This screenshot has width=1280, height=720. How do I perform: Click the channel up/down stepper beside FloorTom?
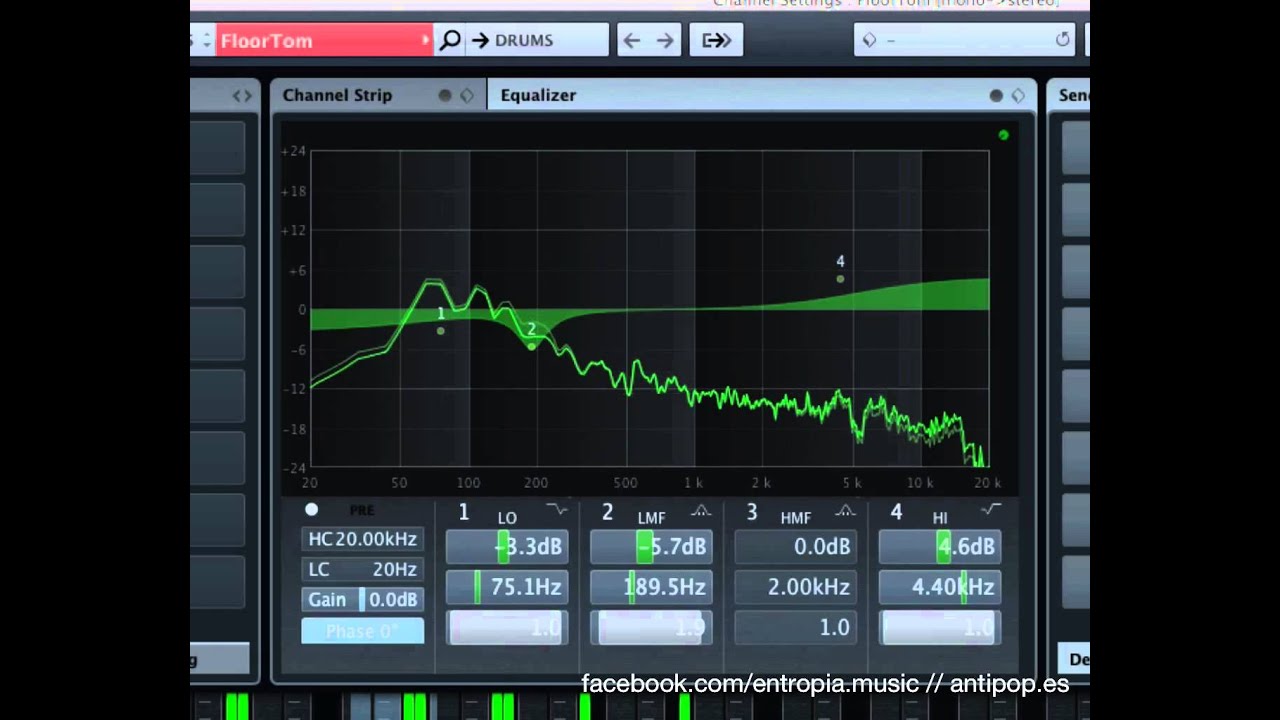click(207, 40)
